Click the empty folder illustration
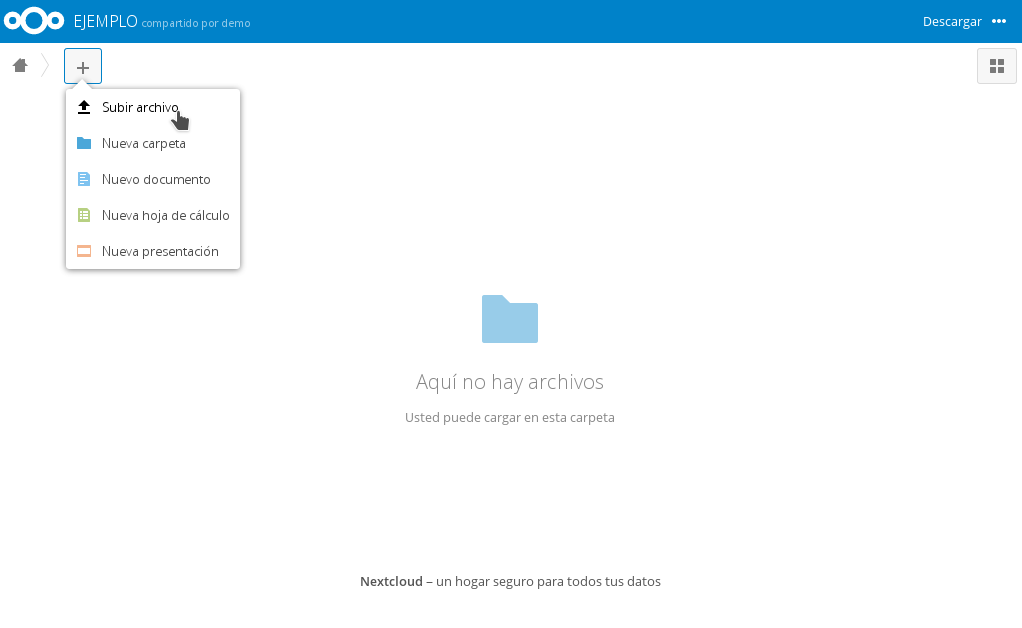Viewport: 1022px width, 628px height. coord(510,319)
